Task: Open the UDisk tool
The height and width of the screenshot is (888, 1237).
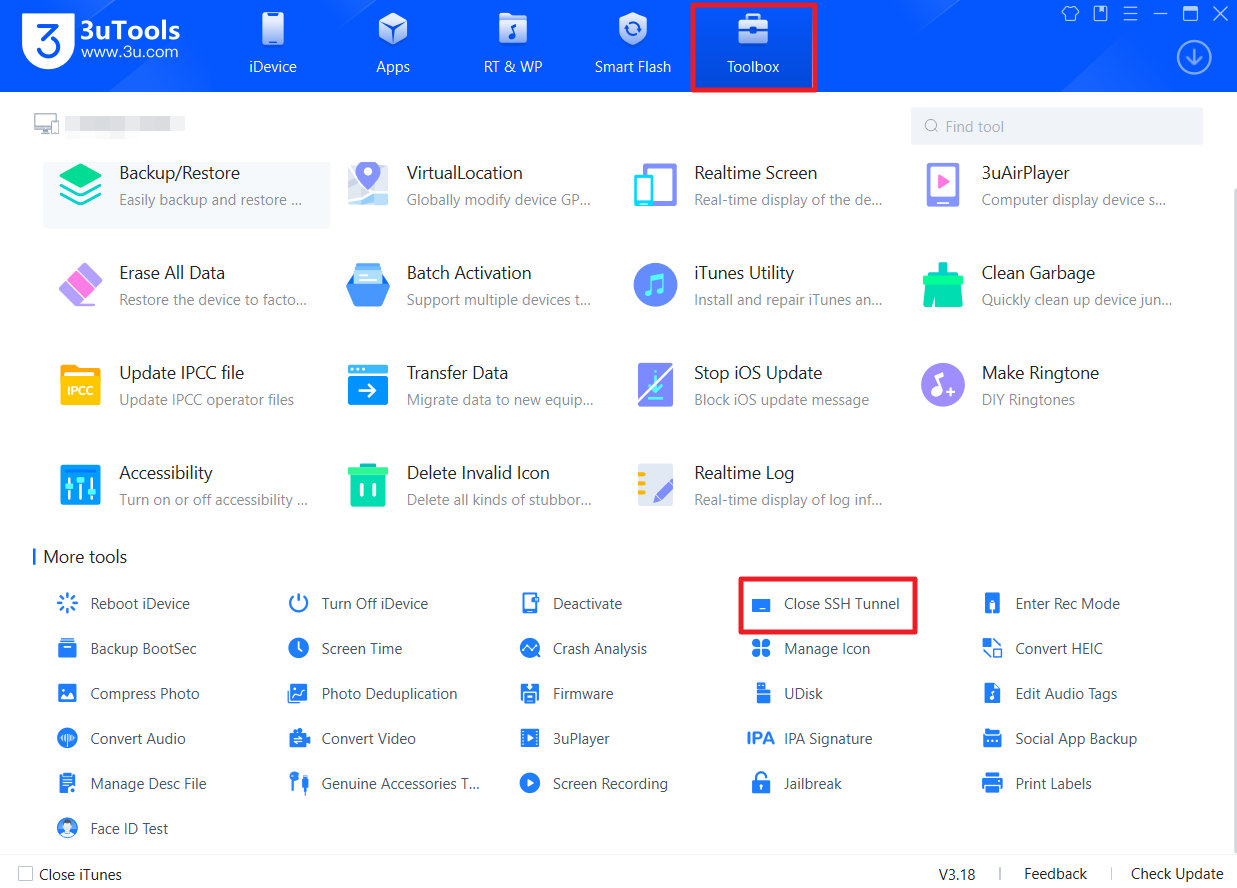Action: (x=787, y=694)
